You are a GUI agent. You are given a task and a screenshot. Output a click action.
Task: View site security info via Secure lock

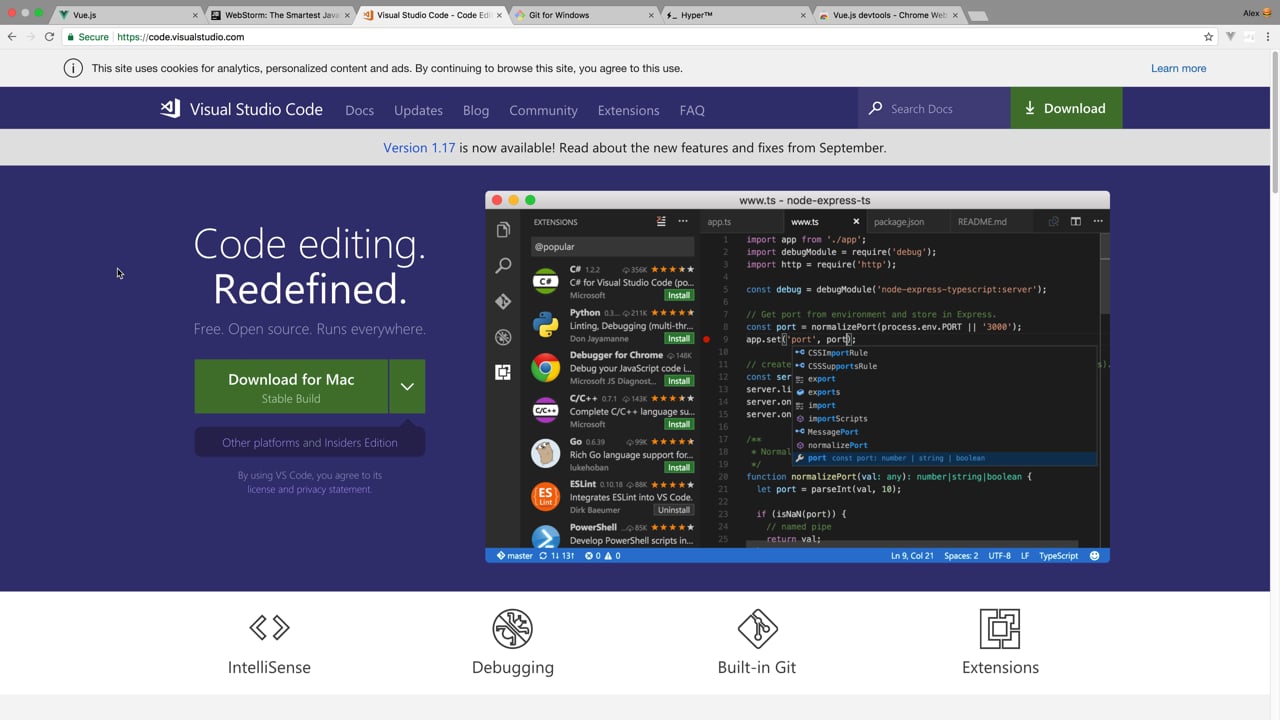pyautogui.click(x=87, y=37)
